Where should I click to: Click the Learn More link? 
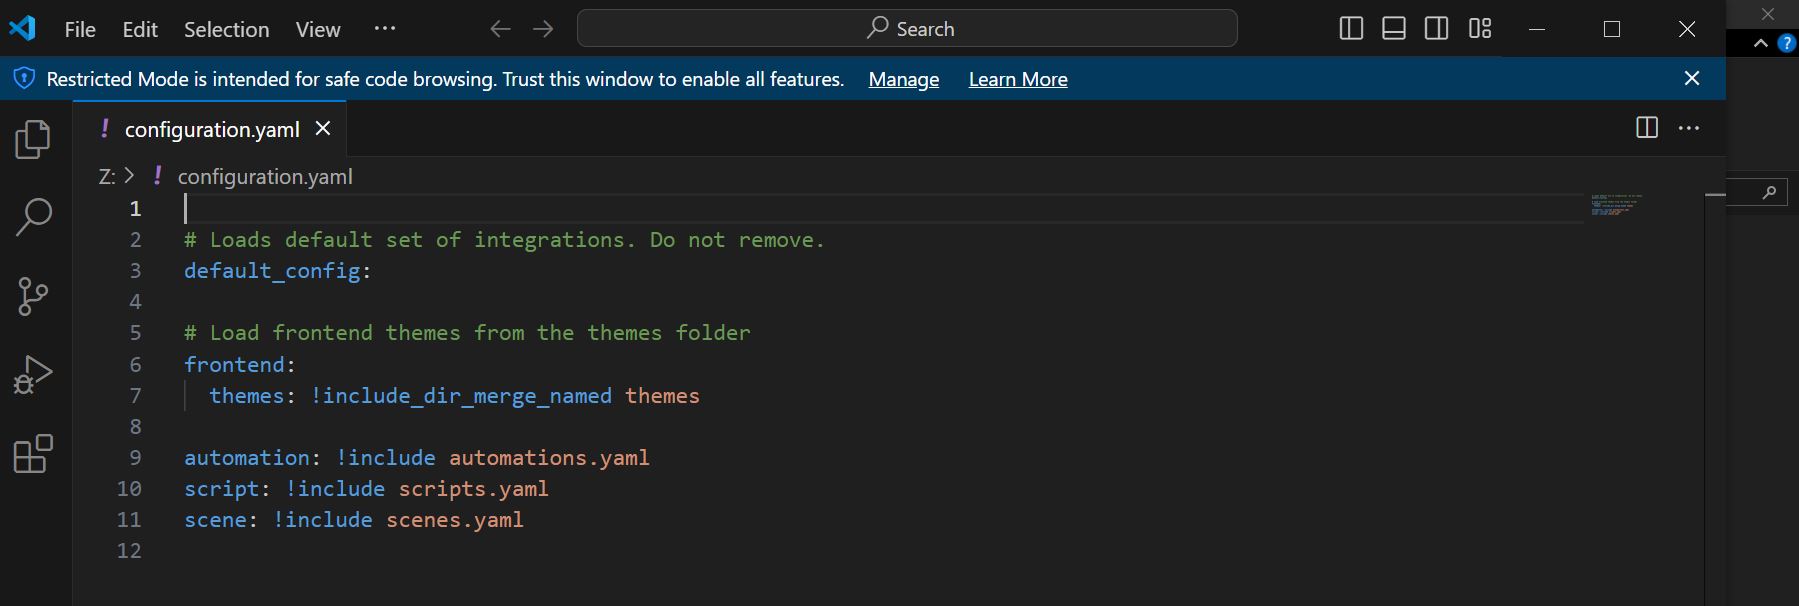coord(1017,79)
